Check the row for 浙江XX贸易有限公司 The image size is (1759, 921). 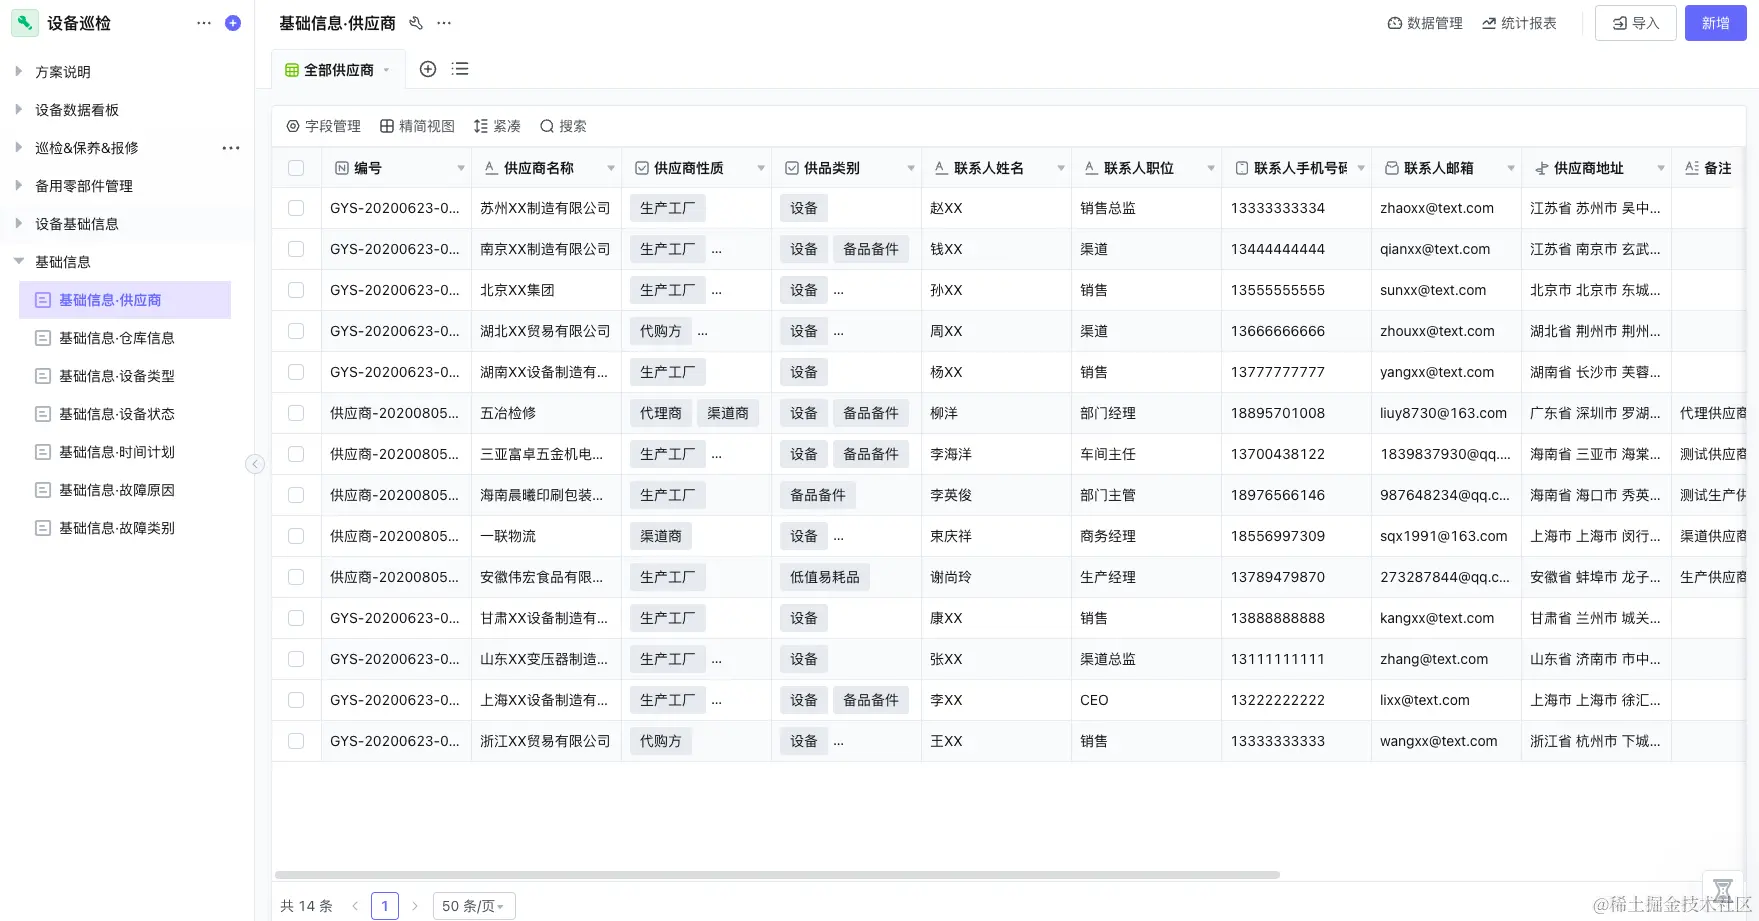296,741
